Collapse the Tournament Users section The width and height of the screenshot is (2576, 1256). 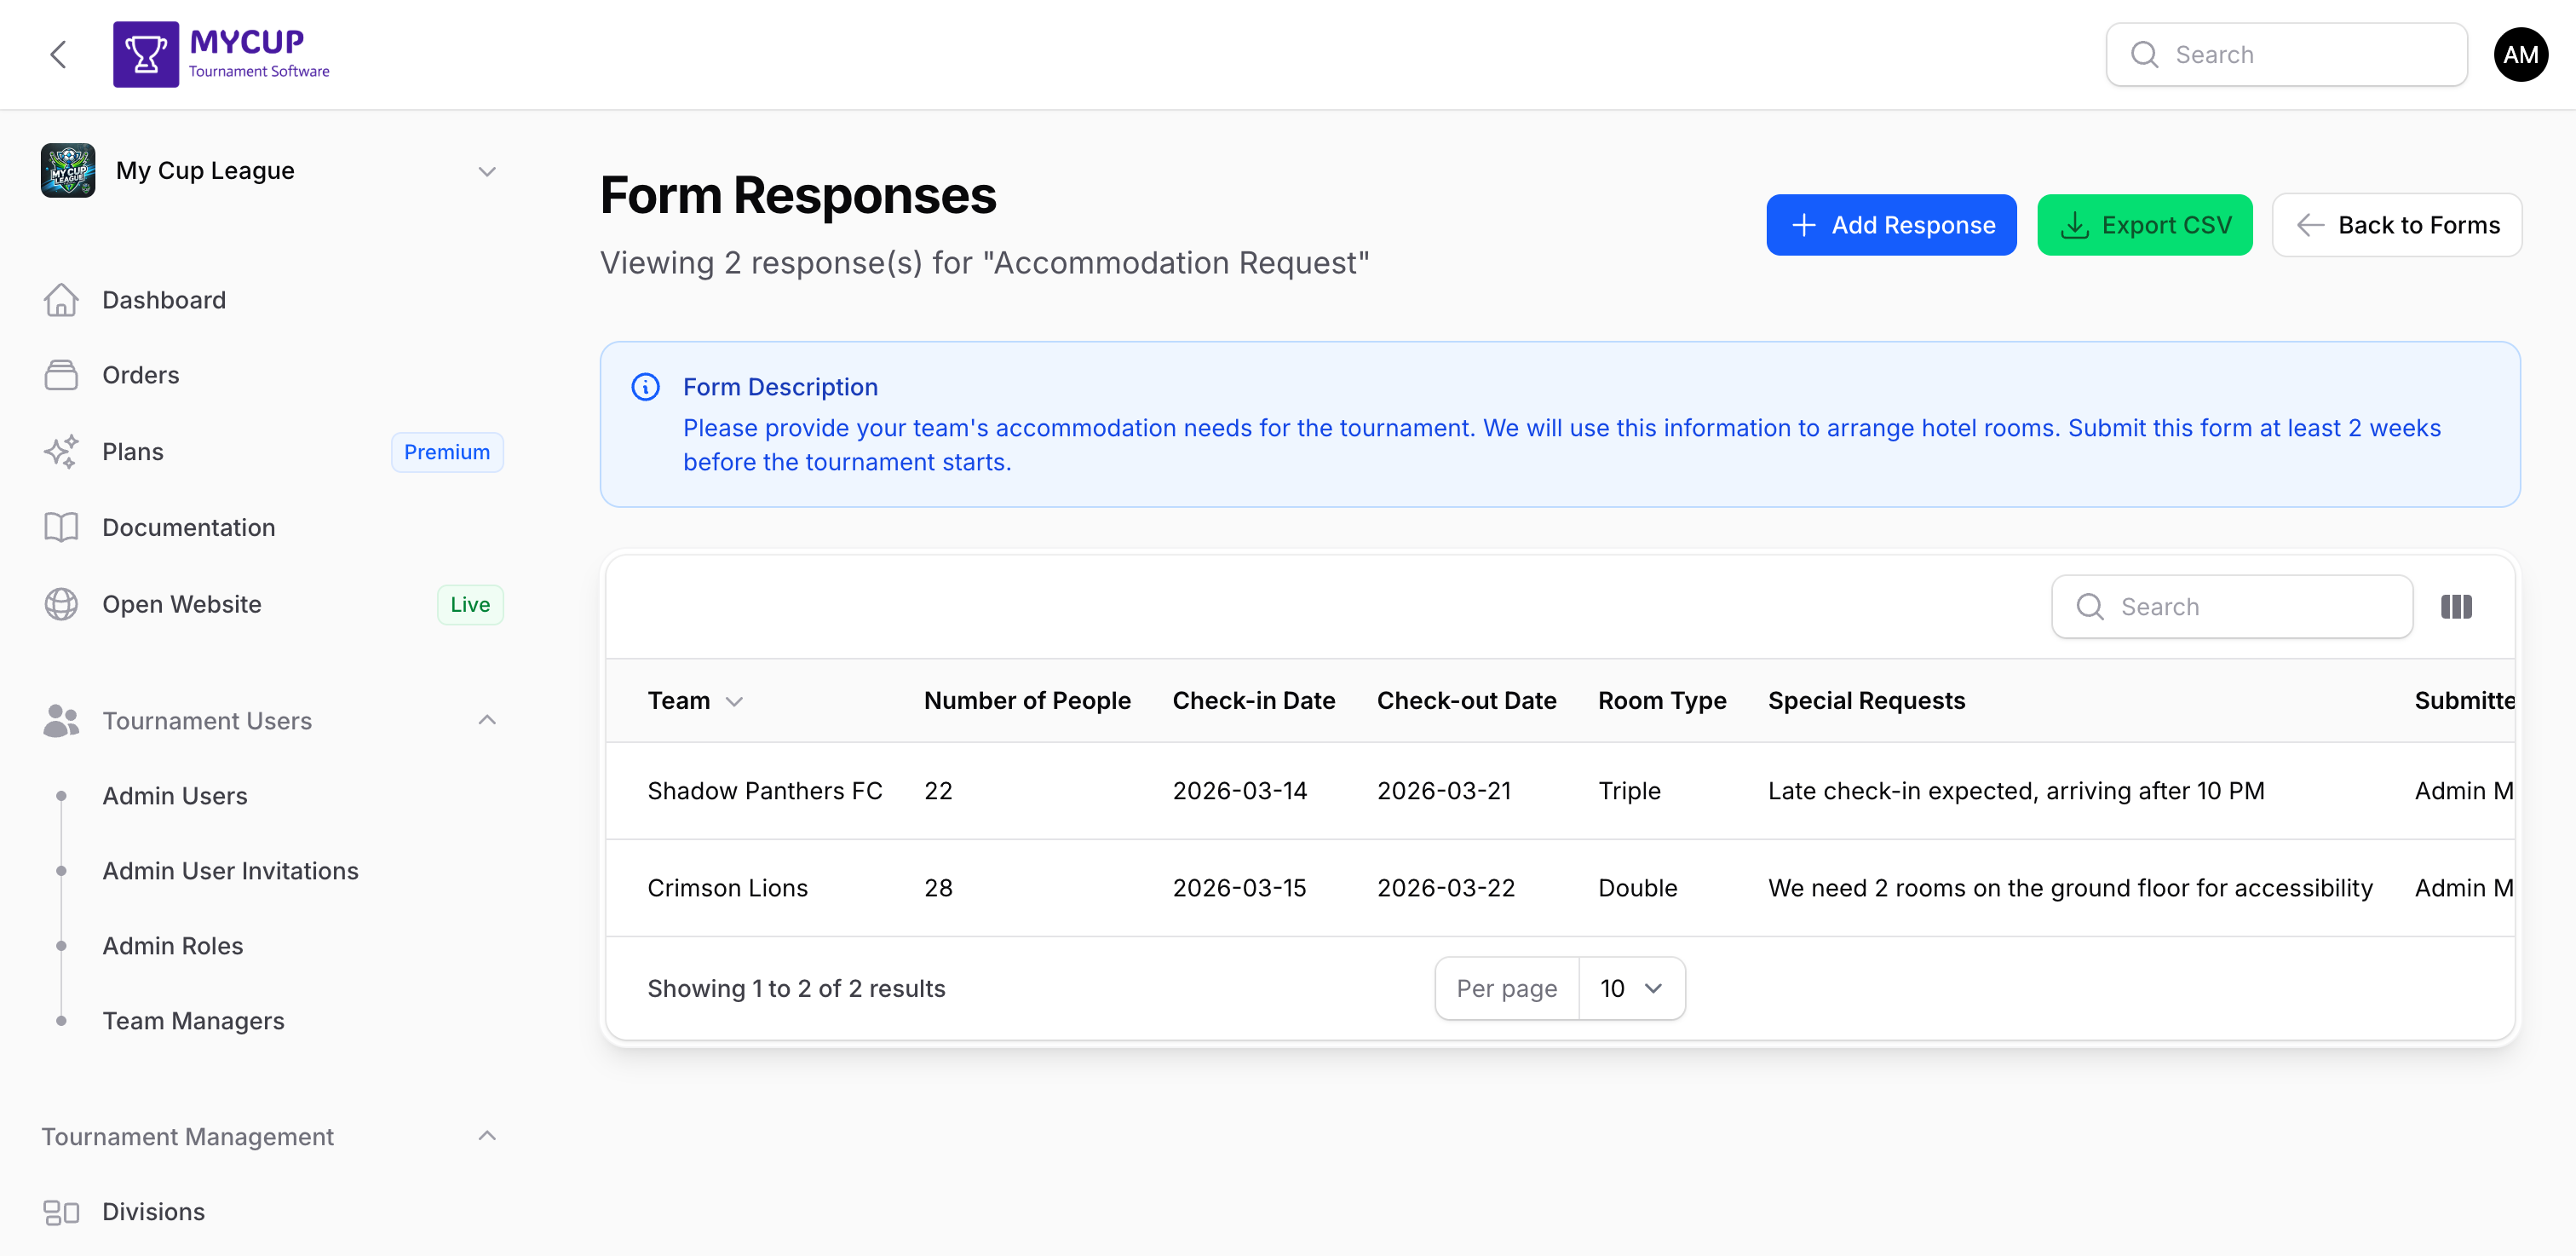point(487,720)
